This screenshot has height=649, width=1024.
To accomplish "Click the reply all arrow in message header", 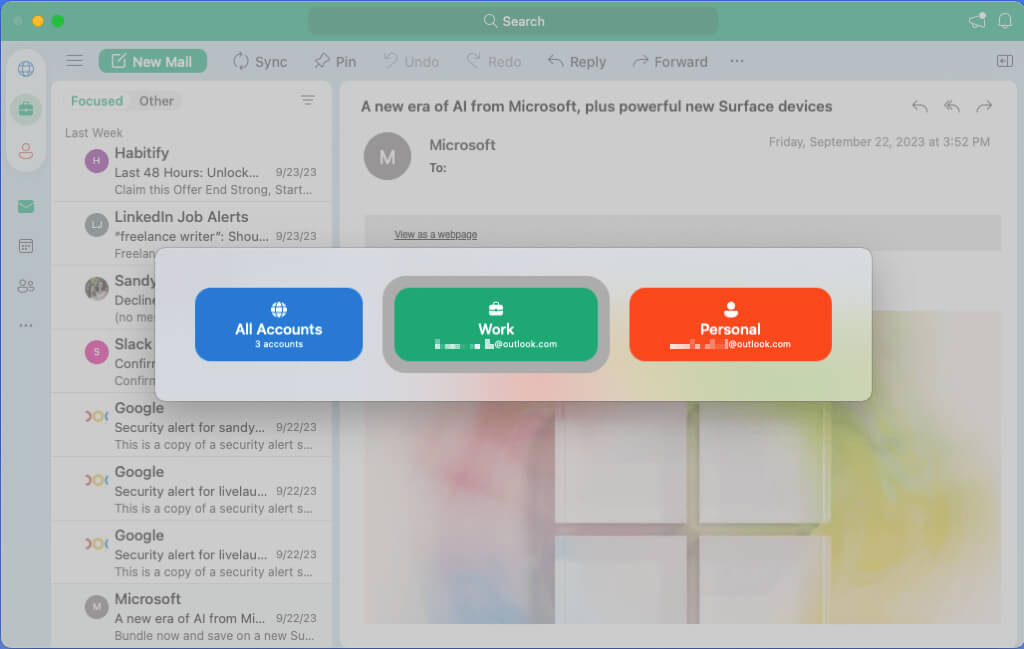I will click(x=952, y=106).
